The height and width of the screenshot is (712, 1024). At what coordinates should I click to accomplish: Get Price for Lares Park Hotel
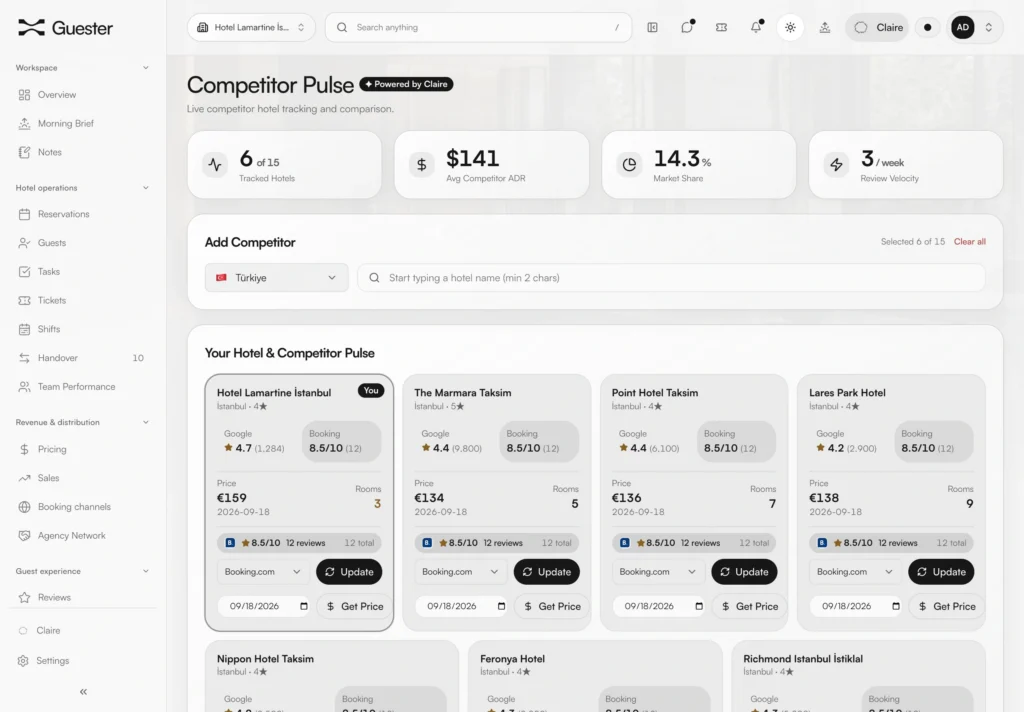tap(946, 607)
